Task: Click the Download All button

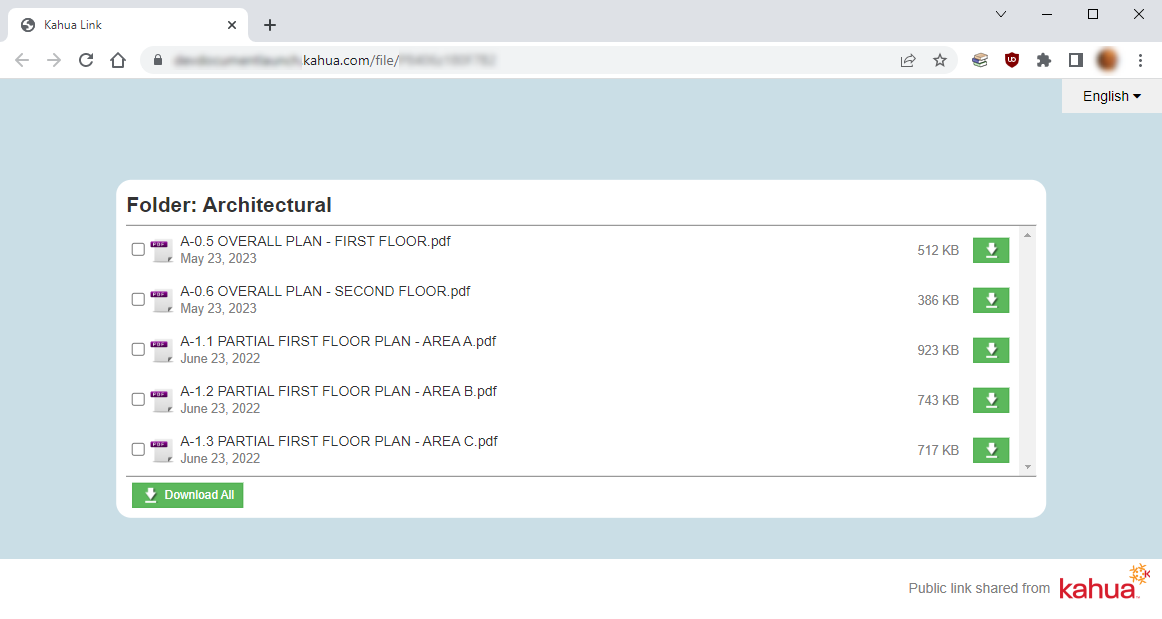Action: 188,495
